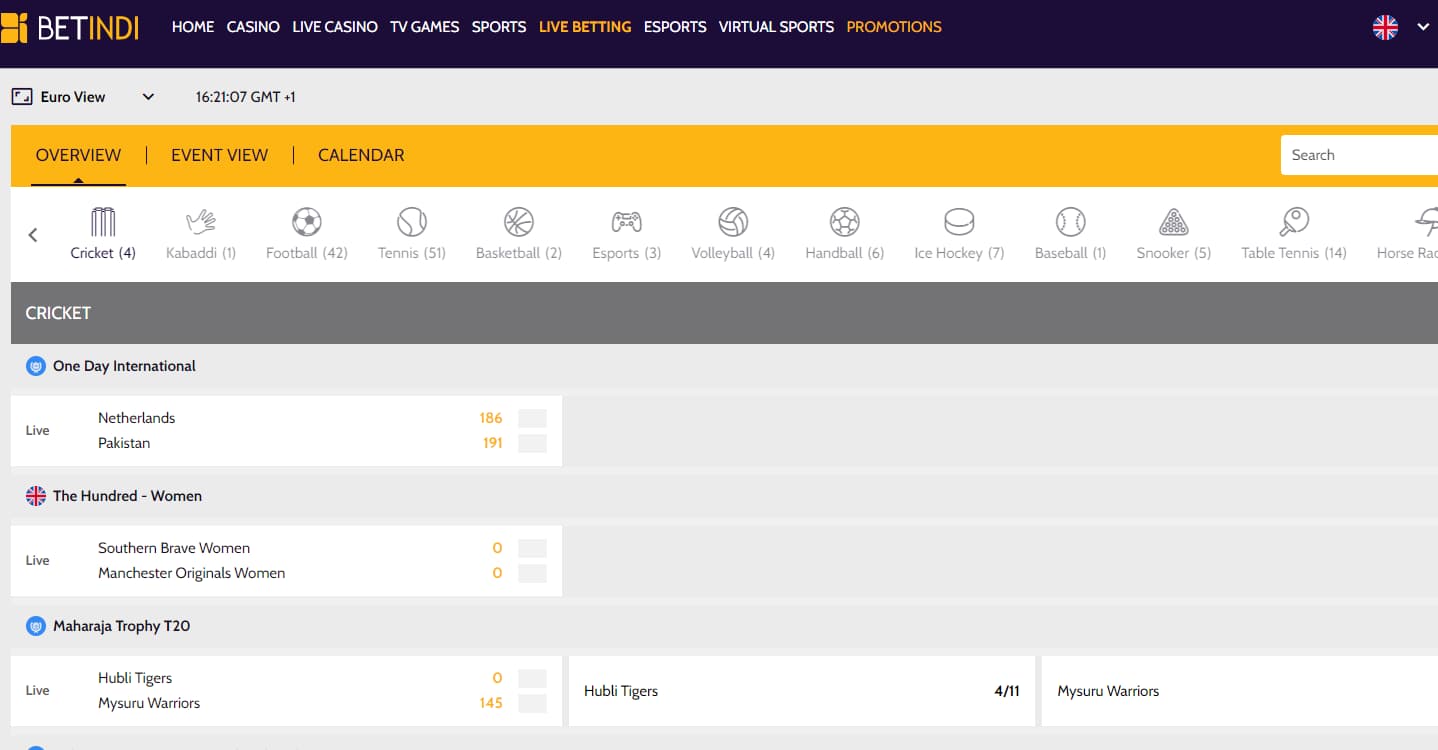Click the BETINDI logo
The width and height of the screenshot is (1438, 750).
point(70,28)
